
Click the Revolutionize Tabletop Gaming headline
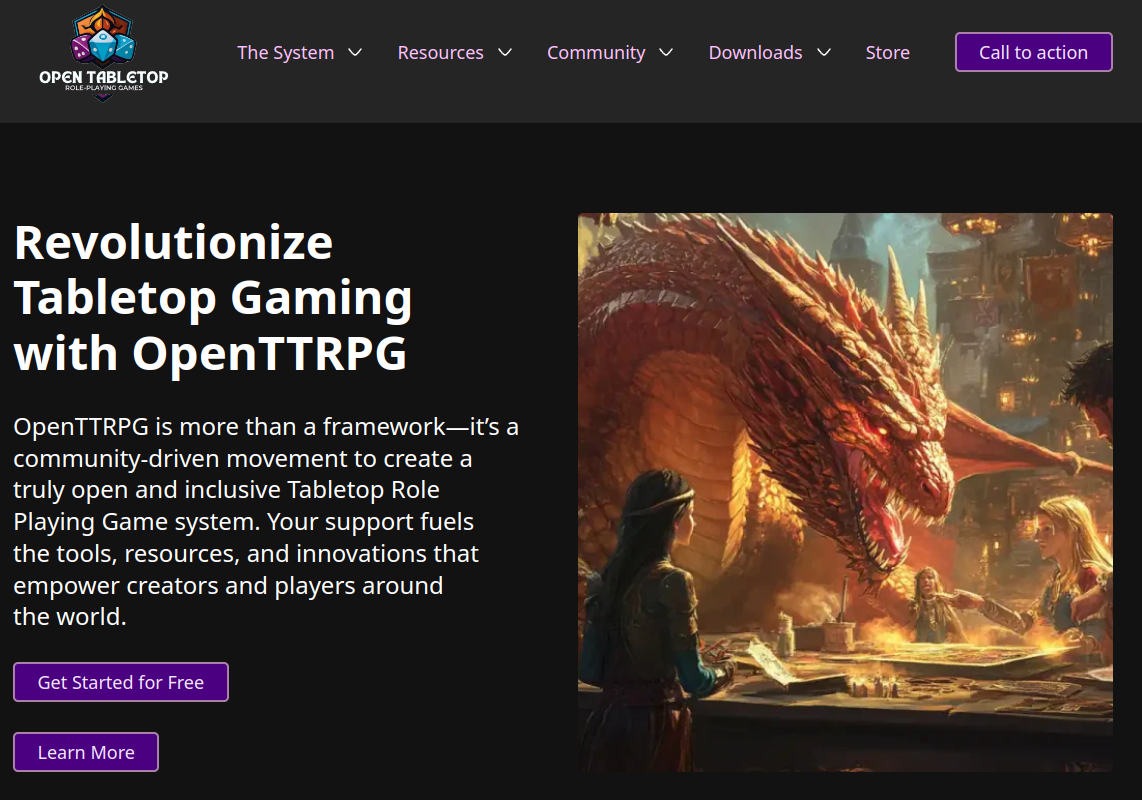(x=213, y=297)
